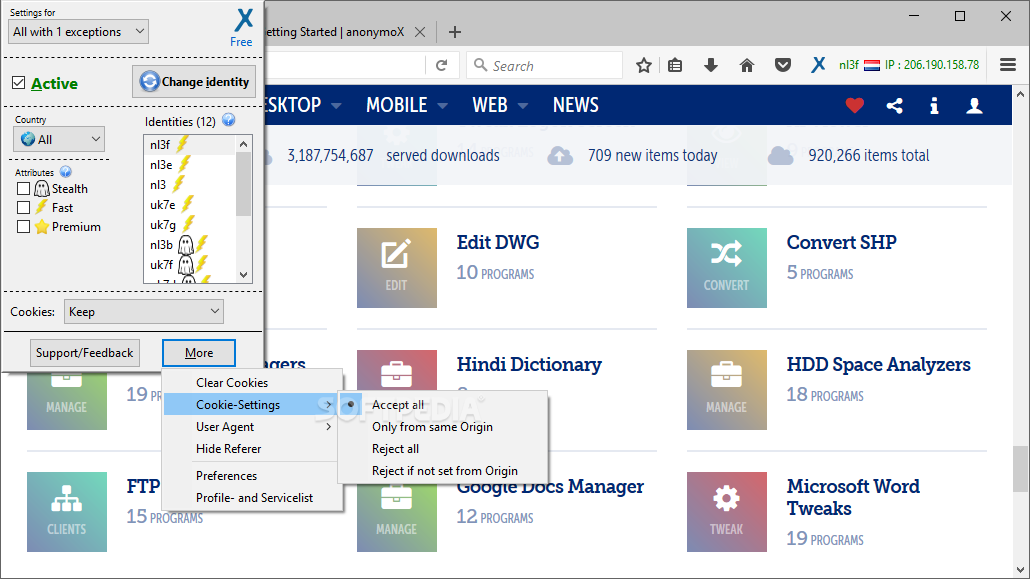Click the info icon in site header

pyautogui.click(x=934, y=105)
